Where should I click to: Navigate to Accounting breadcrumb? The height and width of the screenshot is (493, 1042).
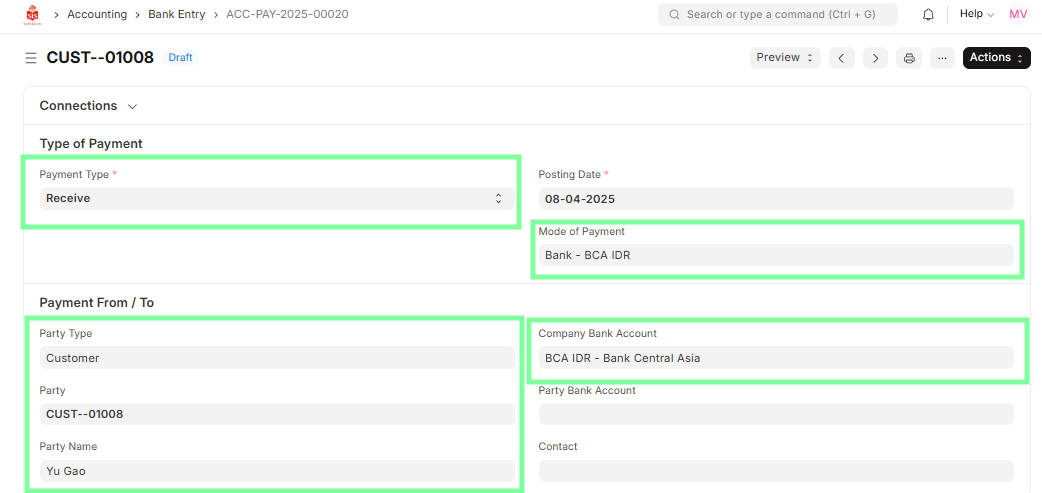[97, 15]
